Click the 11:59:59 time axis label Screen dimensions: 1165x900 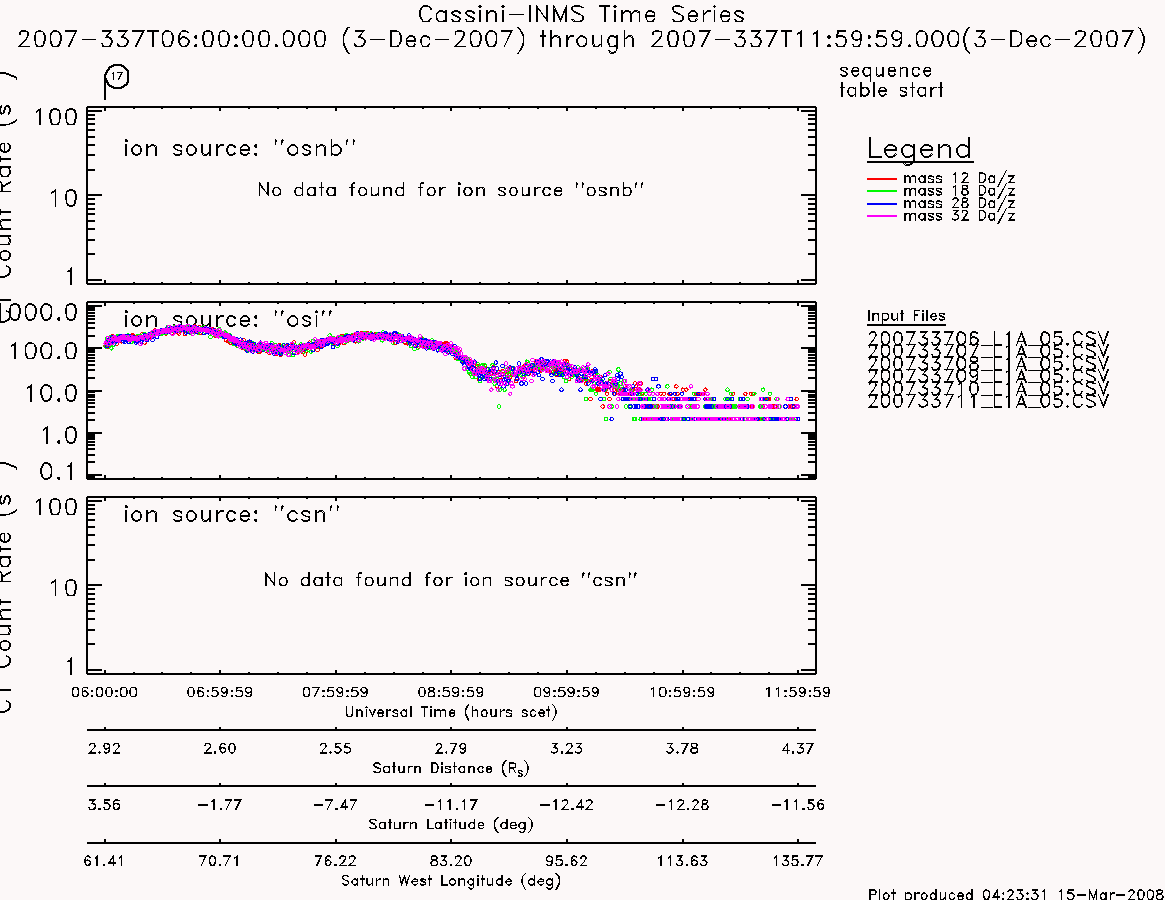pyautogui.click(x=797, y=692)
